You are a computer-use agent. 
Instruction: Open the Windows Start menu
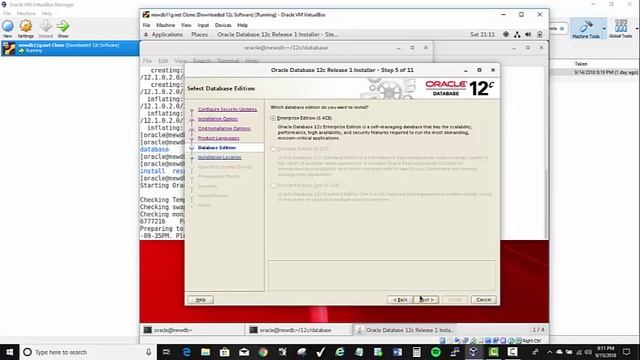click(x=9, y=352)
